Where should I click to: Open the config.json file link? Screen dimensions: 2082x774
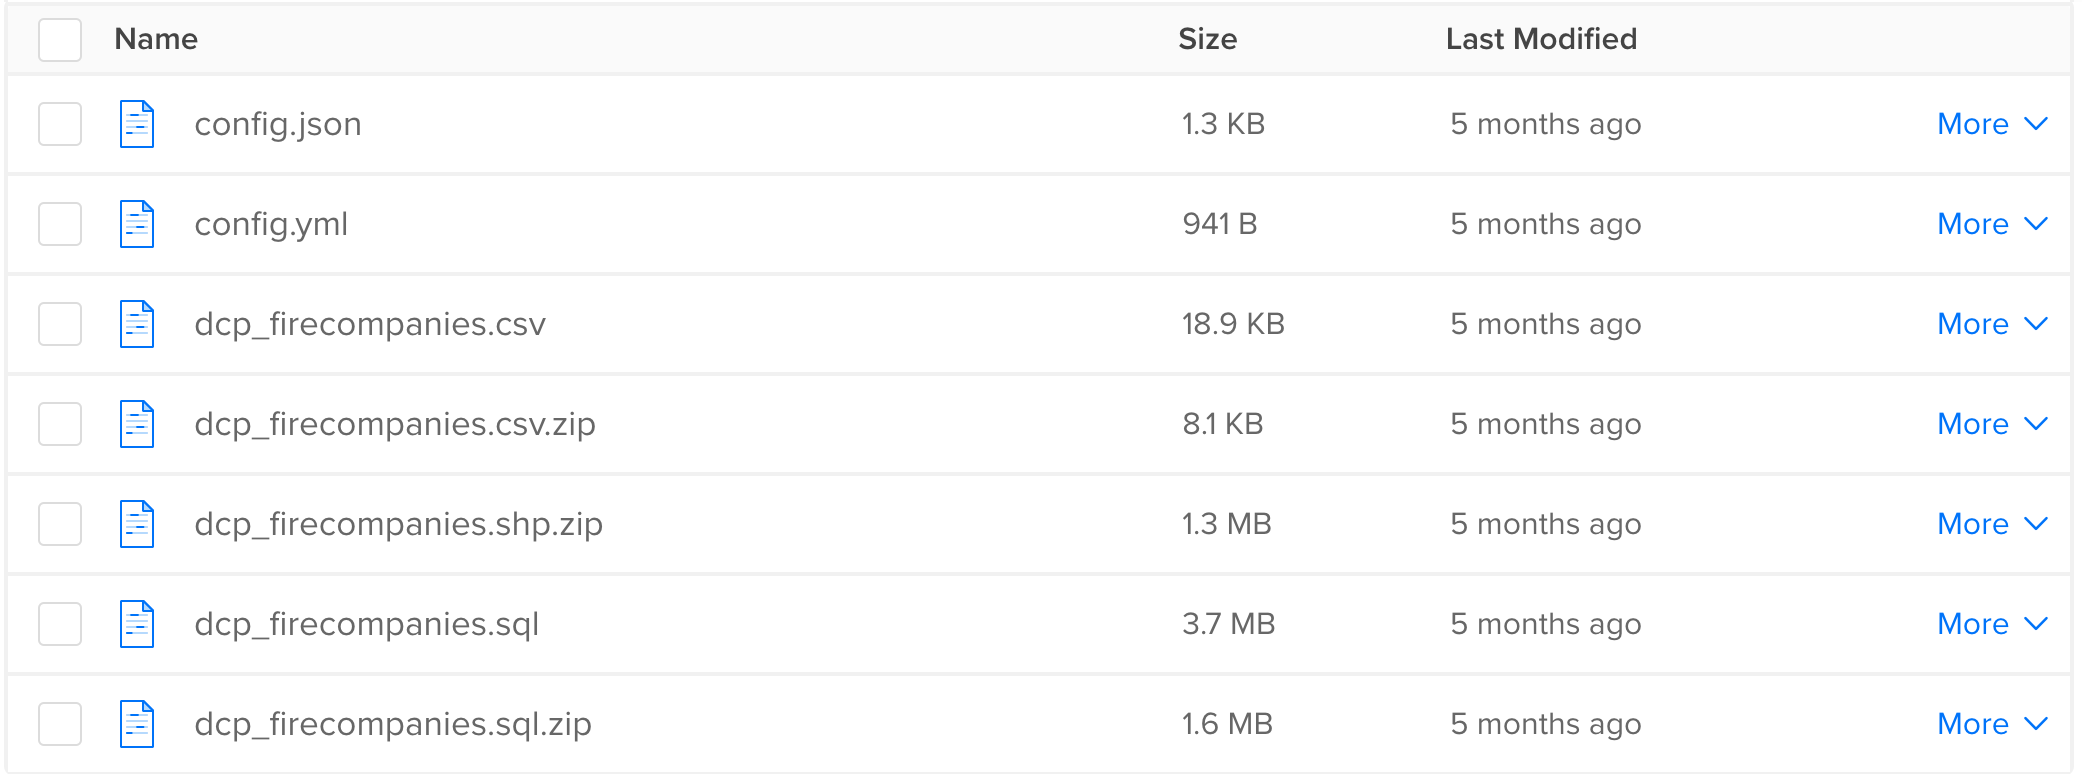coord(277,124)
